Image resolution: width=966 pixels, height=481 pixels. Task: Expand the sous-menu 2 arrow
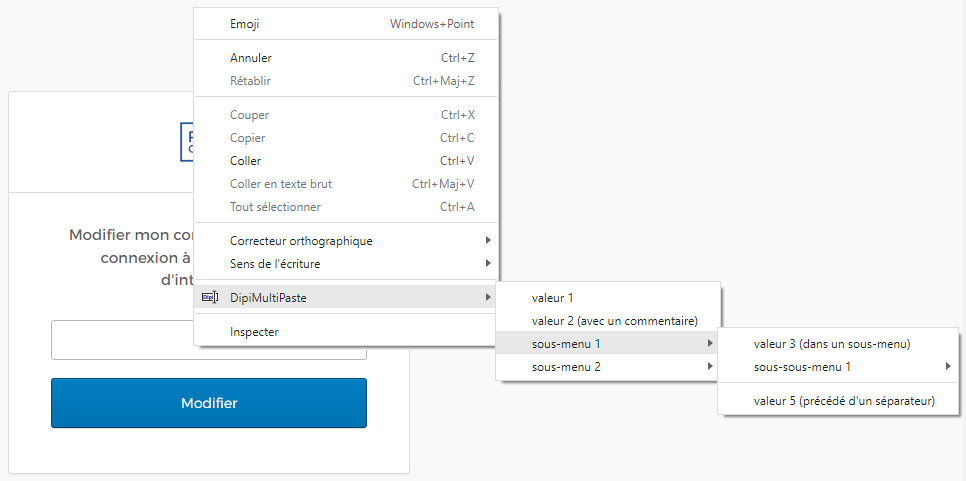pyautogui.click(x=710, y=366)
